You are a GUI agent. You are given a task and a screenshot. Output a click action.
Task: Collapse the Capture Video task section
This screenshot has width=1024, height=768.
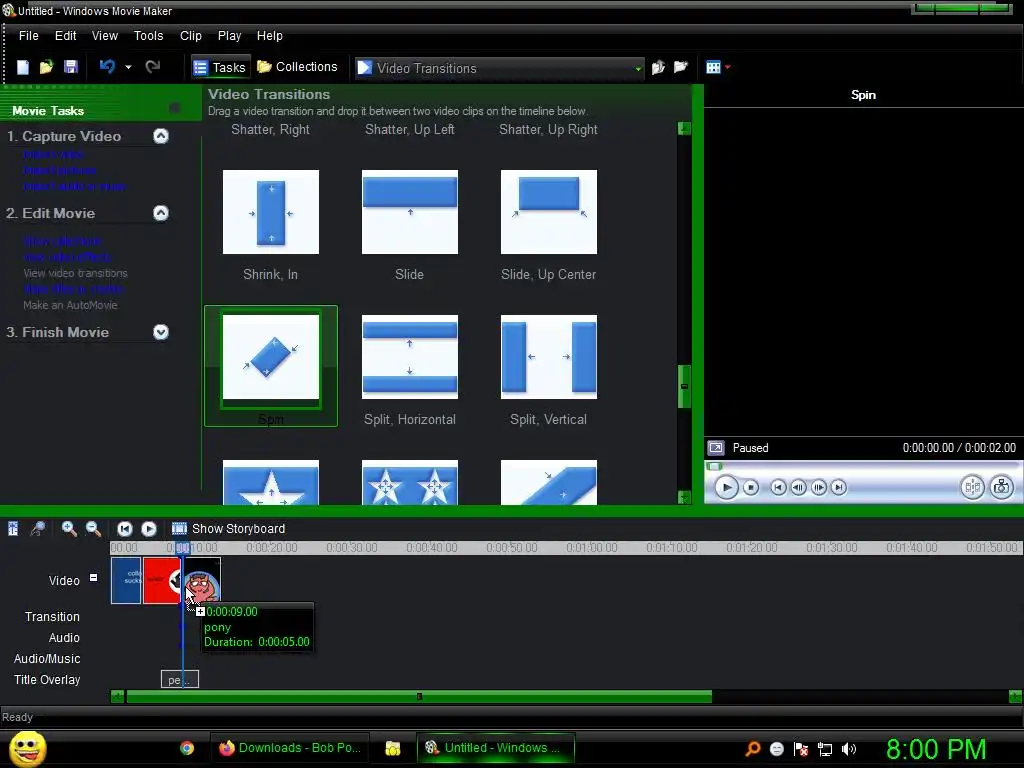(x=161, y=136)
